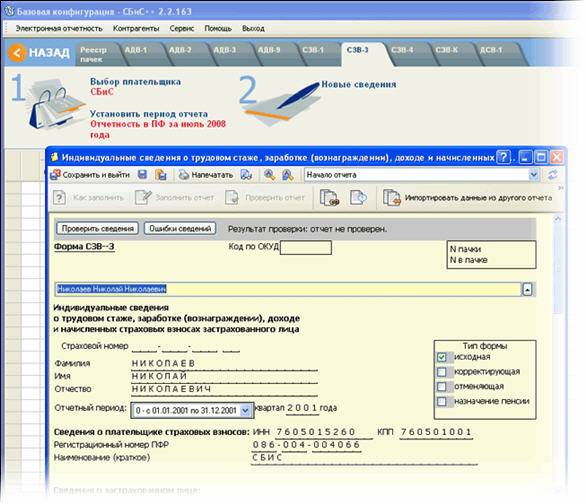Click the Проверить сведения button

(98, 228)
